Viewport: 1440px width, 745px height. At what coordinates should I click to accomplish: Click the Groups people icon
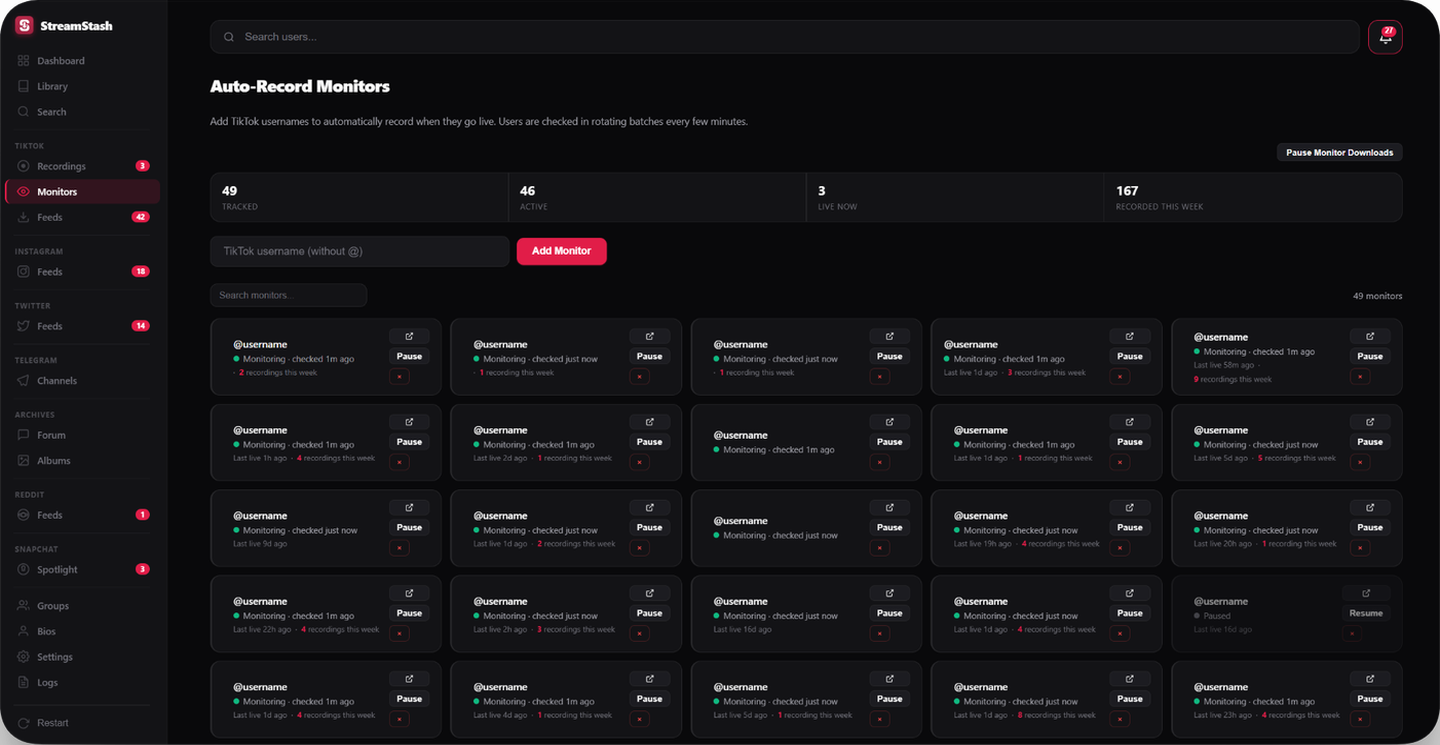[24, 605]
